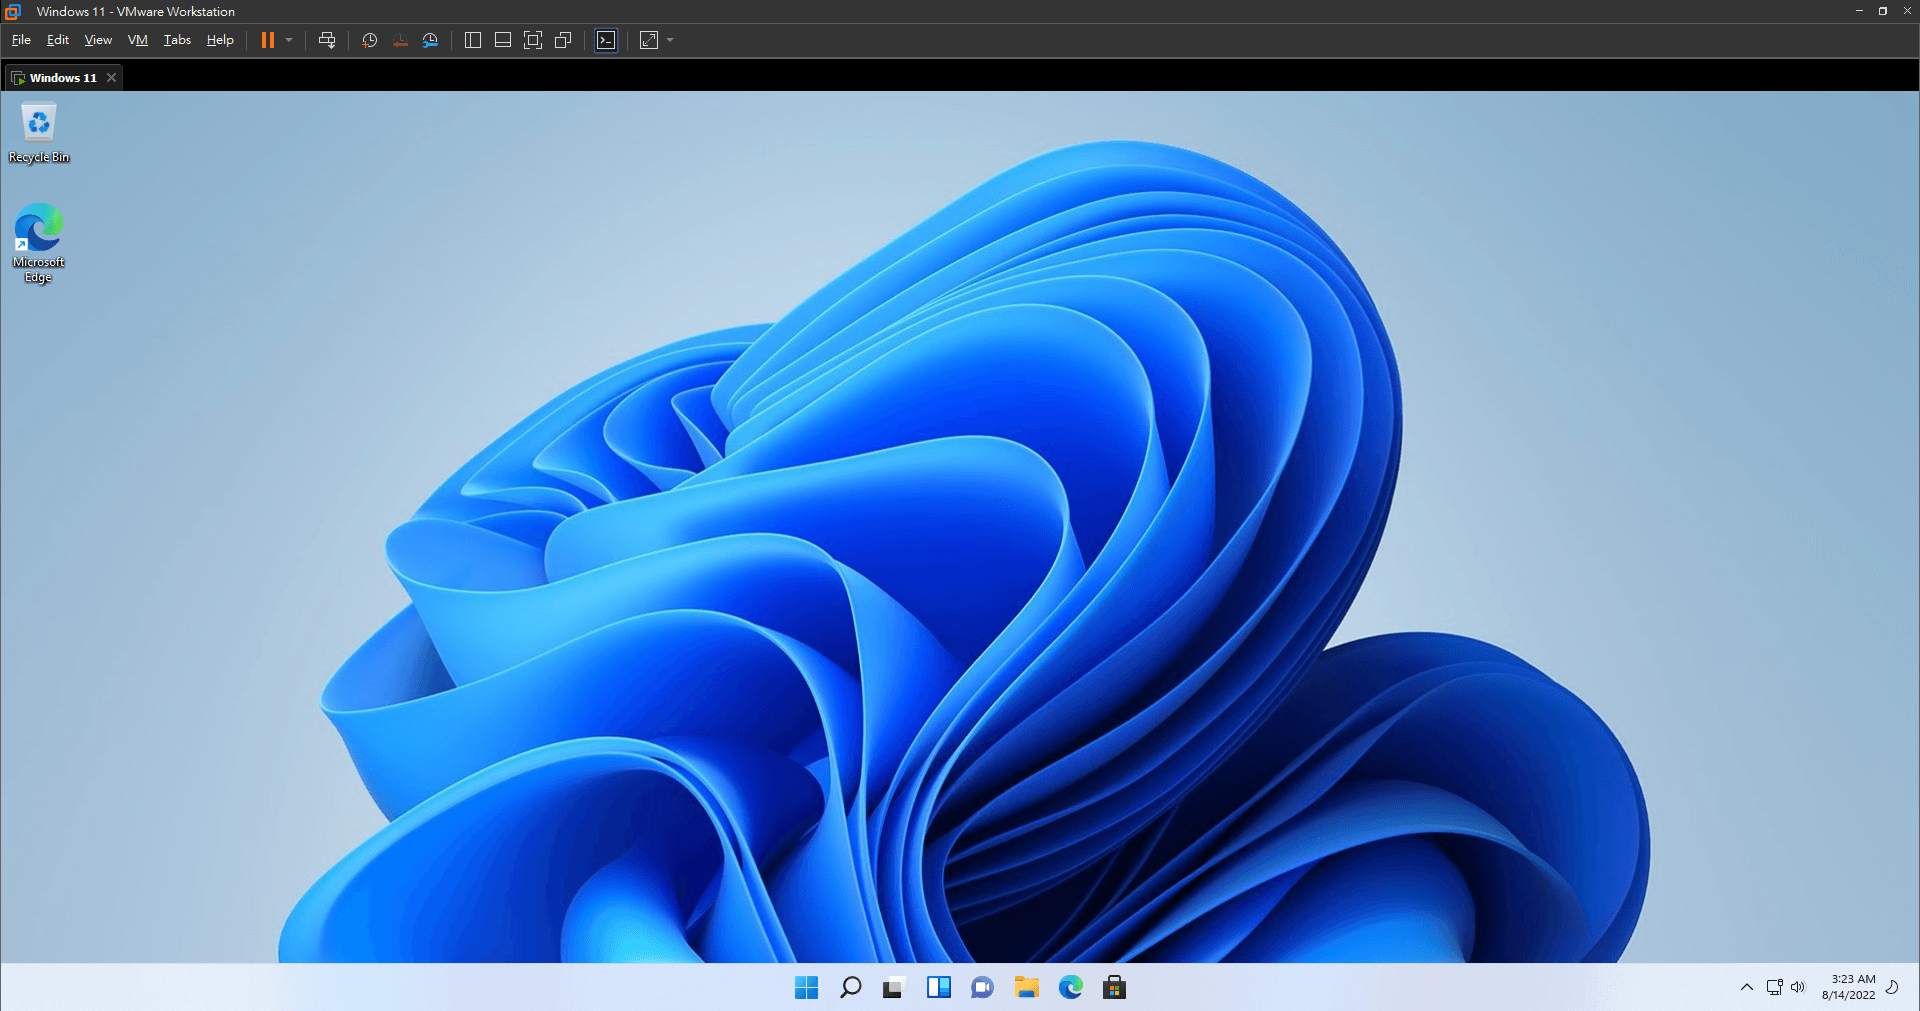Open the power options dropdown arrow
Screen dimensions: 1920x1011
(x=289, y=40)
